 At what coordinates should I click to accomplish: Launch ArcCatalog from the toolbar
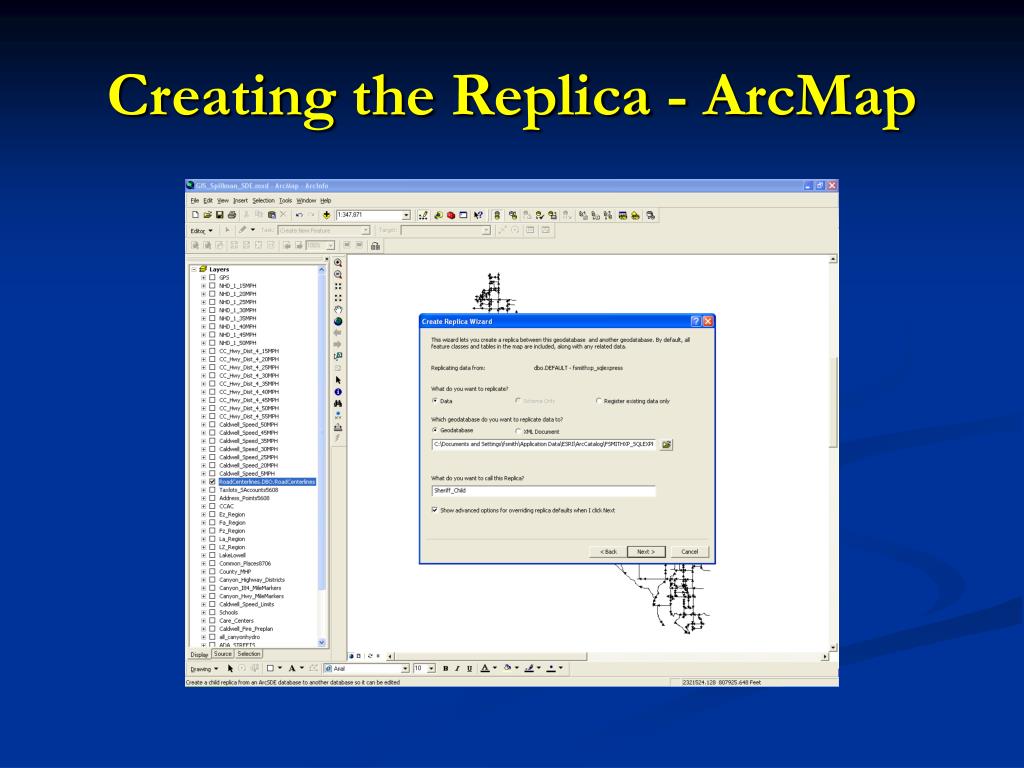(438, 215)
